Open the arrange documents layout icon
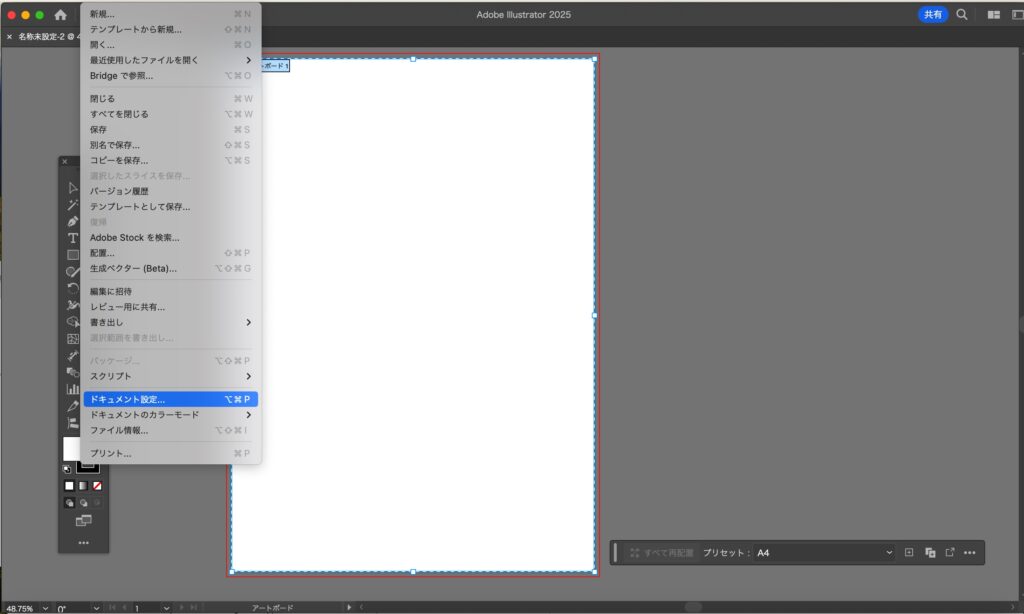The image size is (1024, 614). point(994,14)
